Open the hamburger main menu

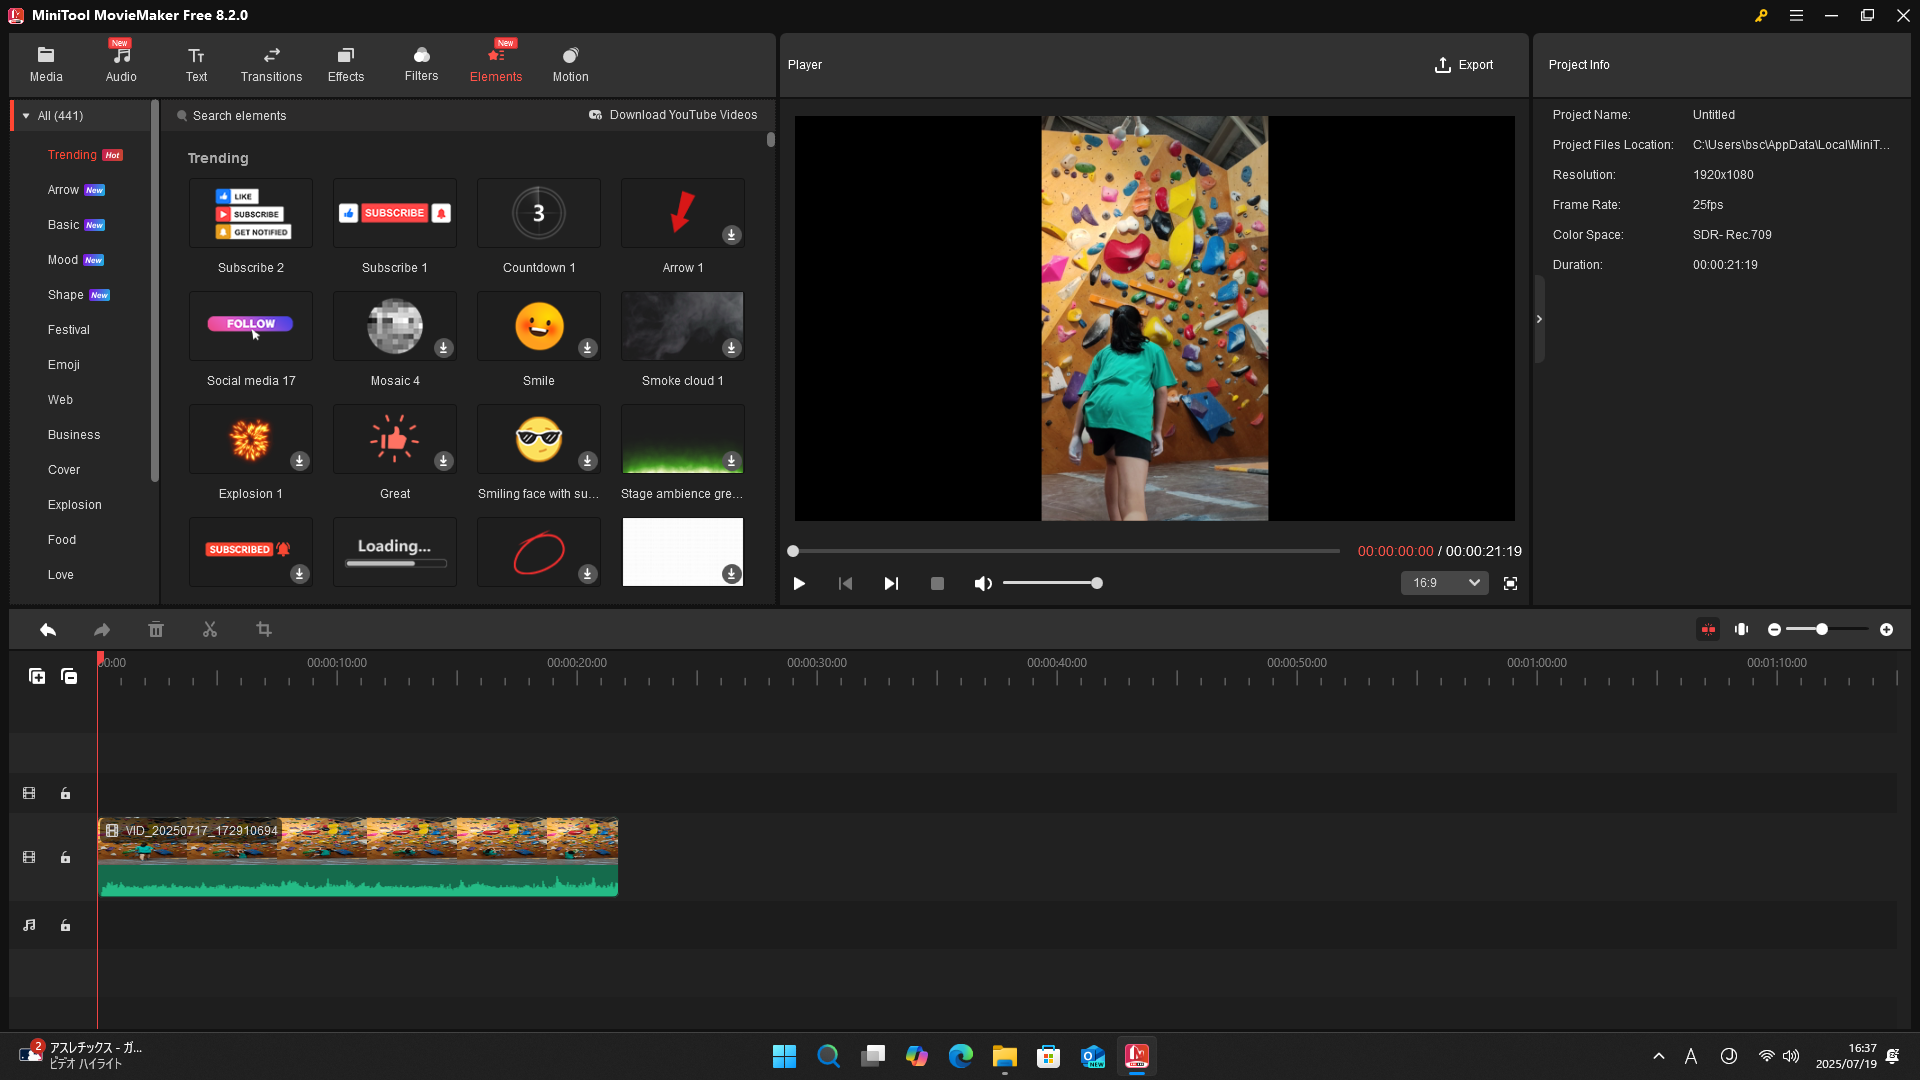pyautogui.click(x=1796, y=16)
